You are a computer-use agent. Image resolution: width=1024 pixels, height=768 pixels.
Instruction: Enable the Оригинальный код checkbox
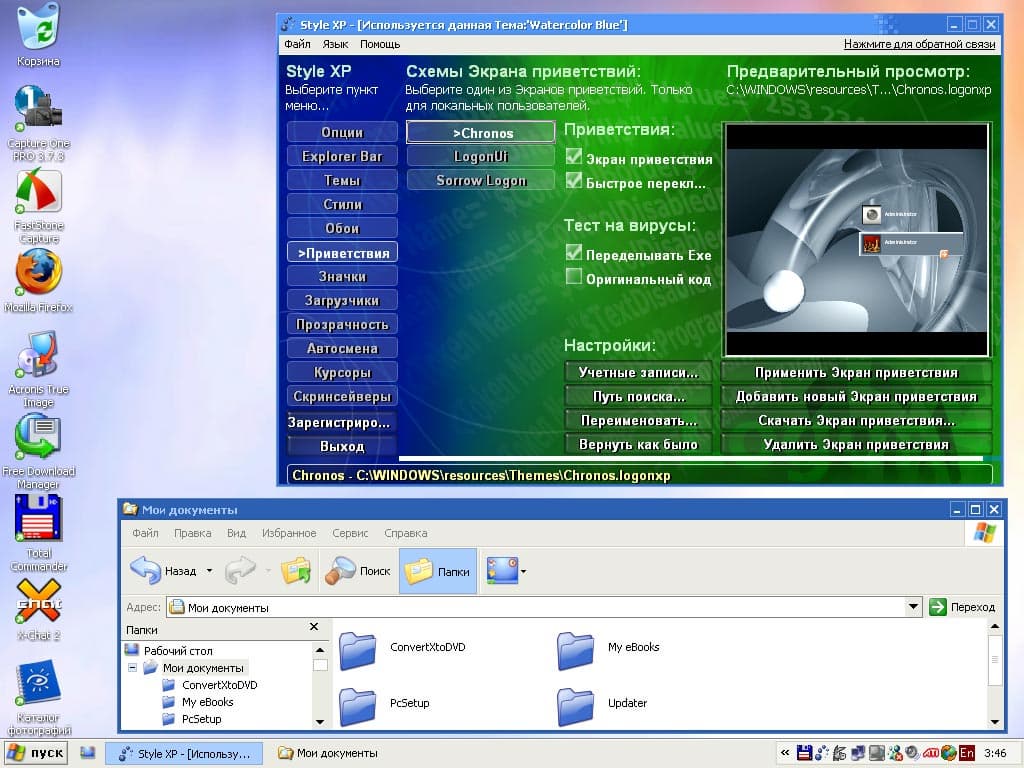573,277
